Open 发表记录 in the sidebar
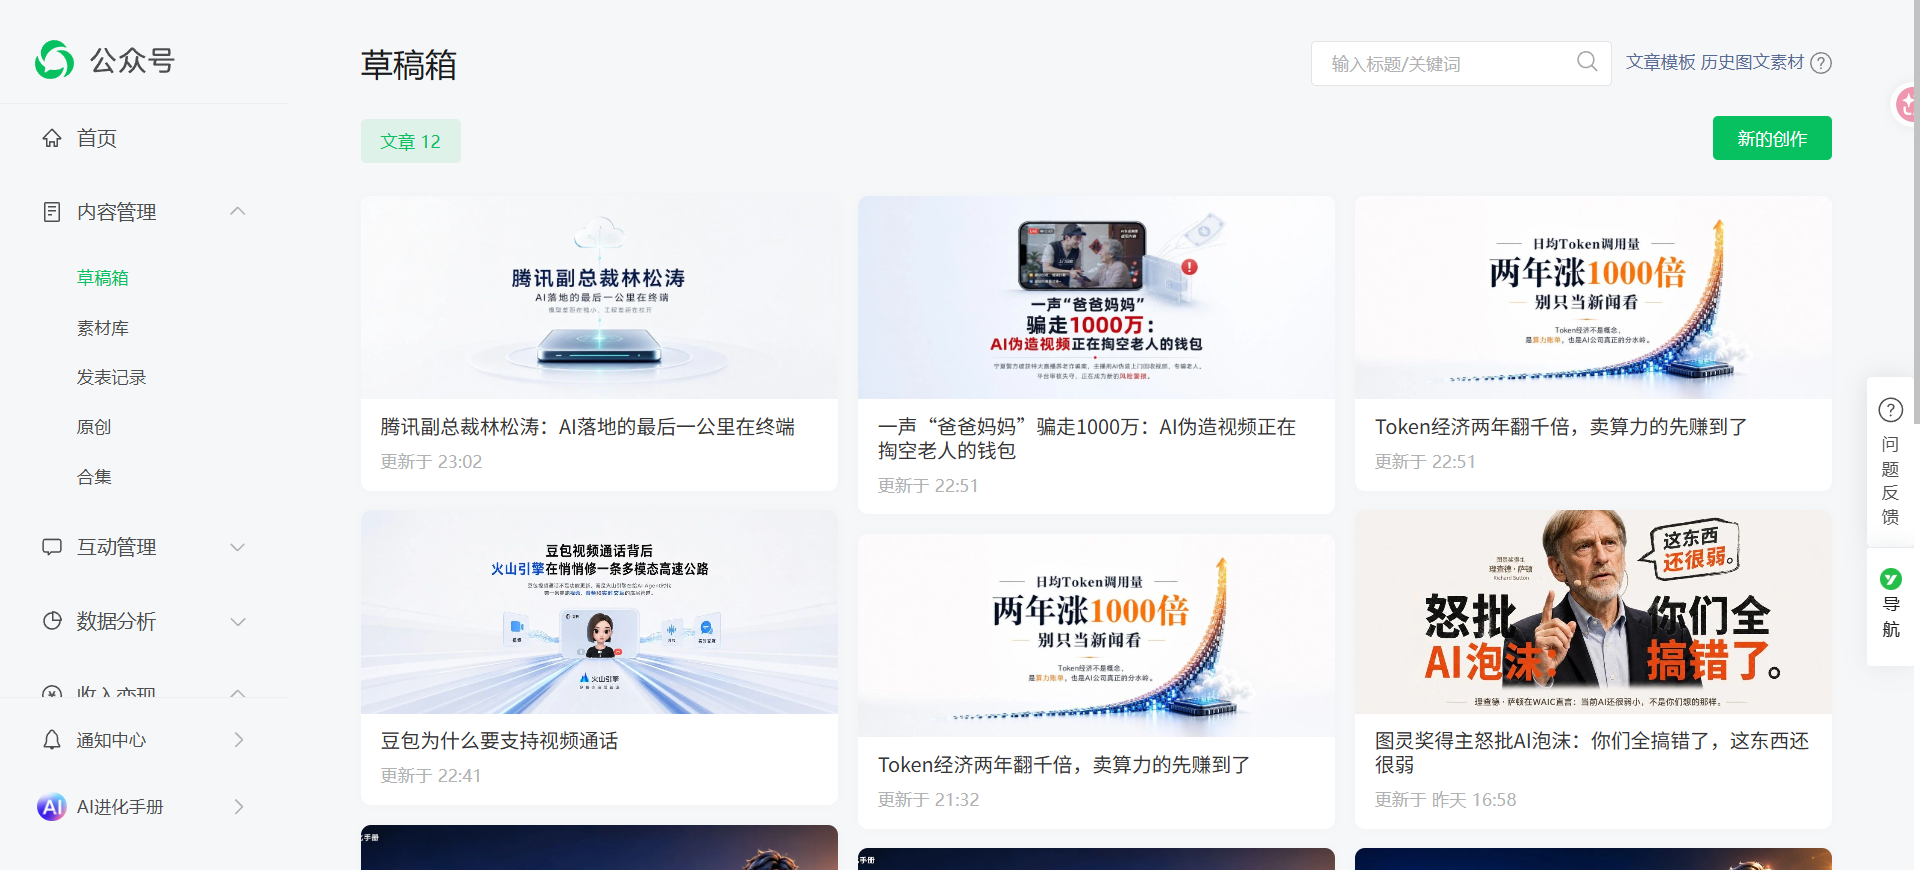 coord(112,377)
